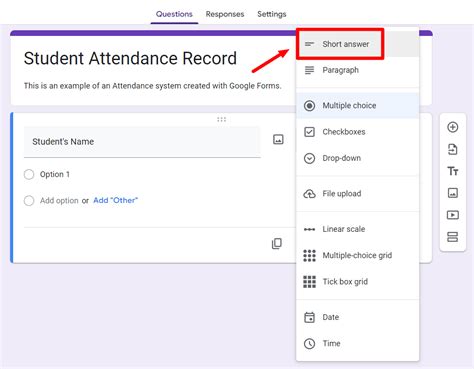Click the Add video icon
474x369 pixels.
(452, 215)
